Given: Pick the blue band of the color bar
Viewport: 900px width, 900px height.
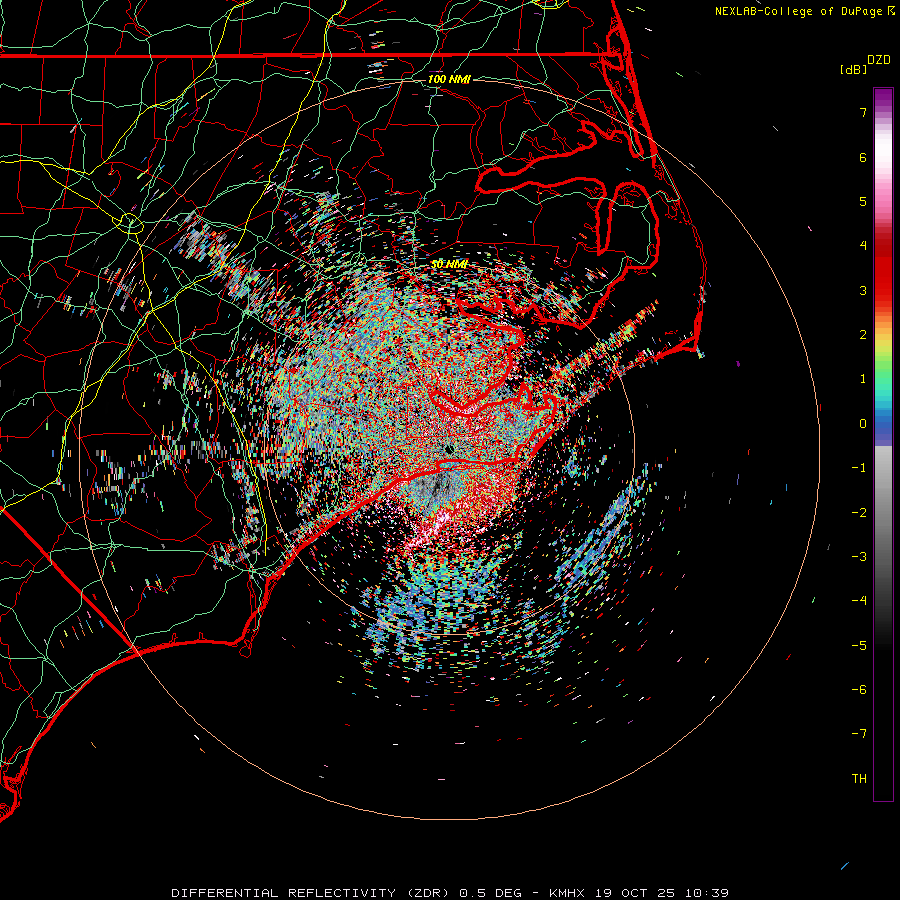Looking at the screenshot, I should 883,428.
